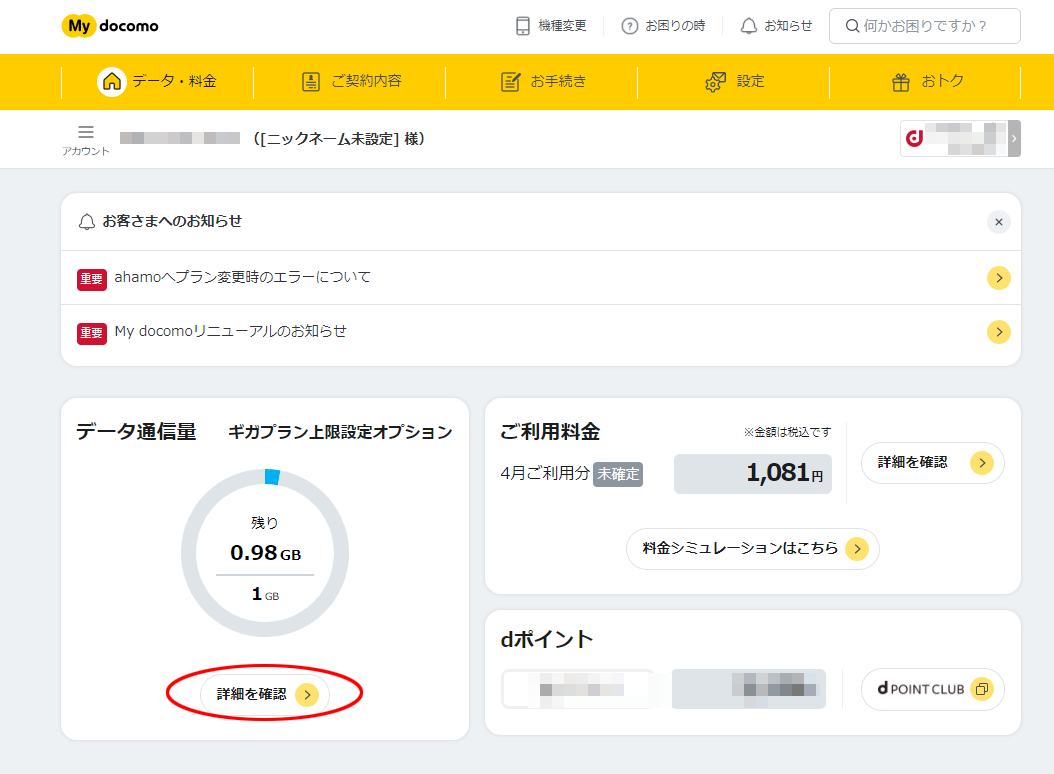Screen dimensions: 1054x774
Task: Click the red d account logo
Action: tap(914, 138)
